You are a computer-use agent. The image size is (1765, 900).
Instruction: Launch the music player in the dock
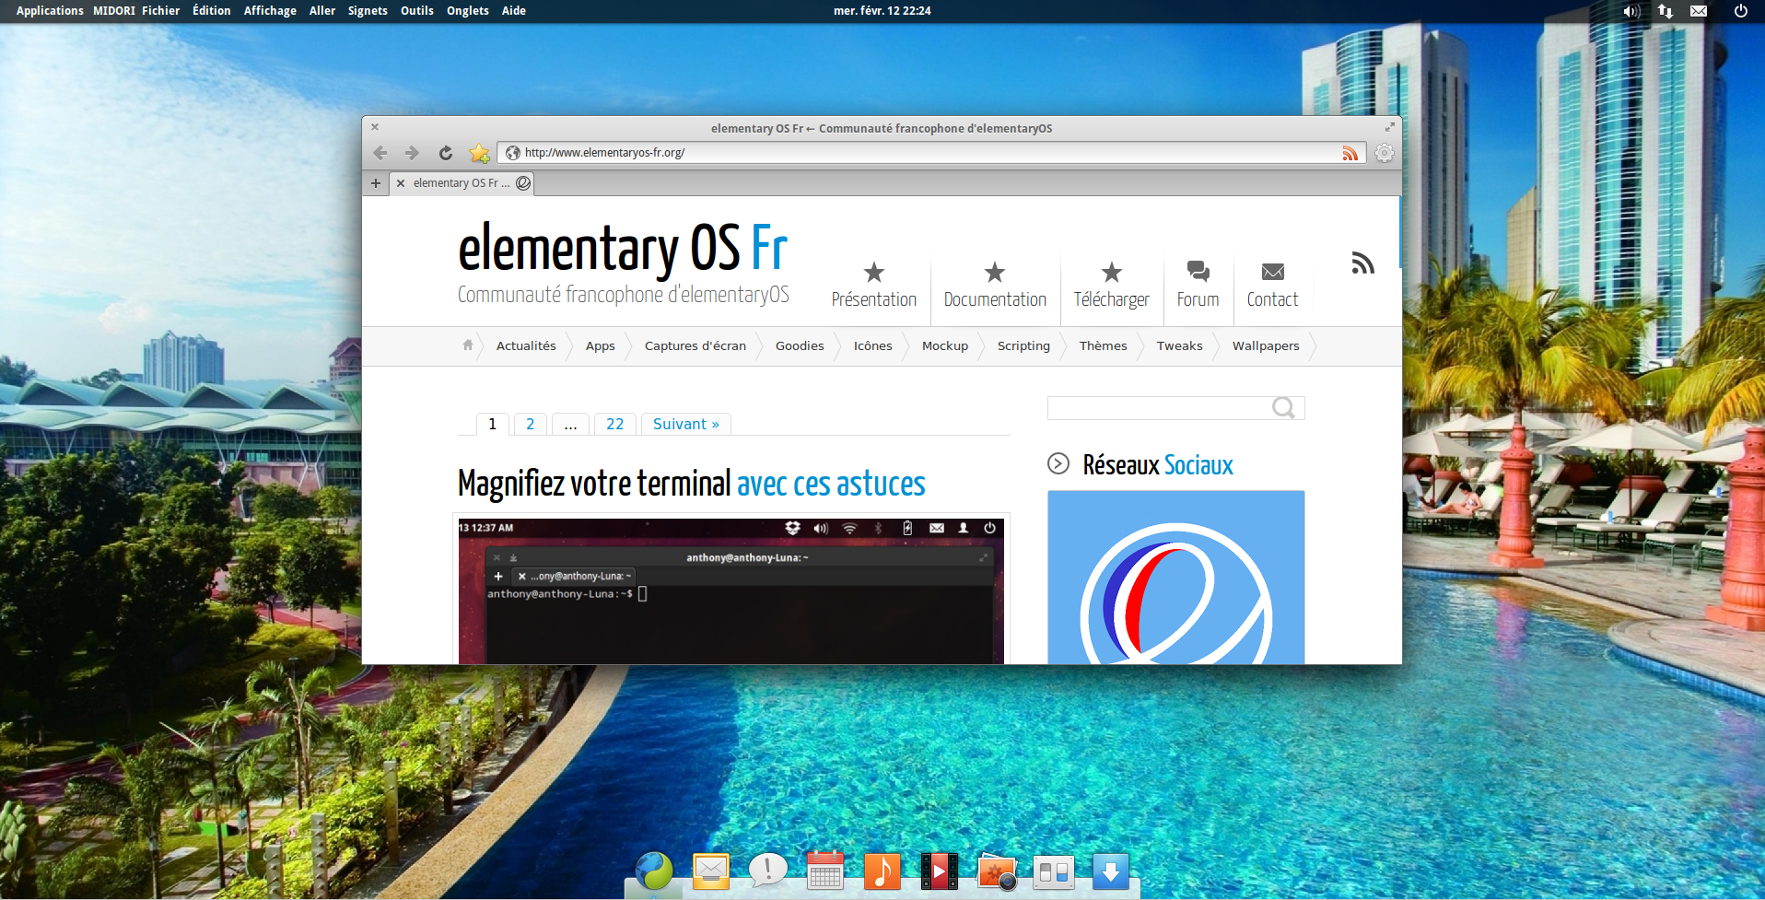click(x=882, y=871)
